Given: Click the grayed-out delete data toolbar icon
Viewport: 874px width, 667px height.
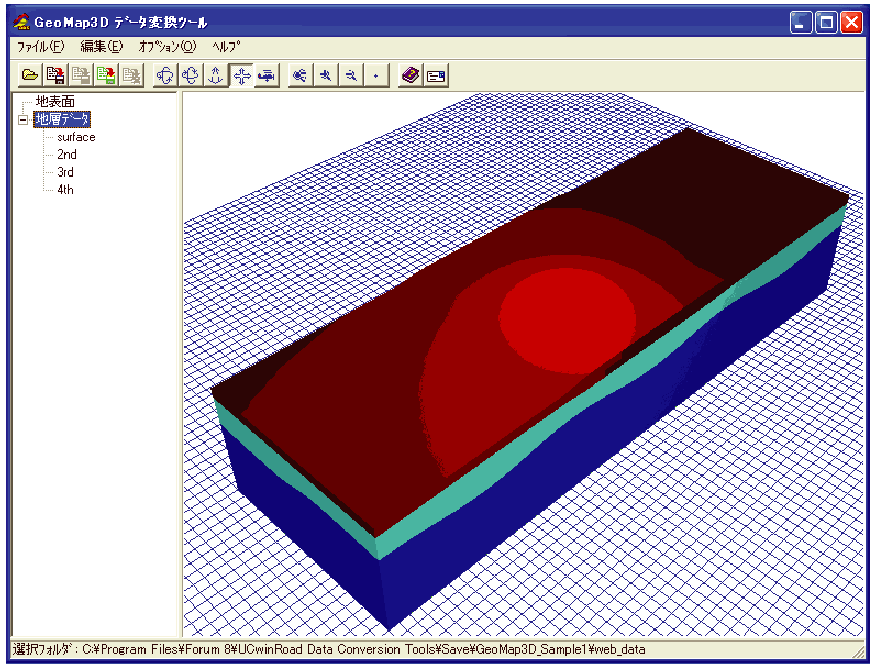Looking at the screenshot, I should click(x=131, y=75).
